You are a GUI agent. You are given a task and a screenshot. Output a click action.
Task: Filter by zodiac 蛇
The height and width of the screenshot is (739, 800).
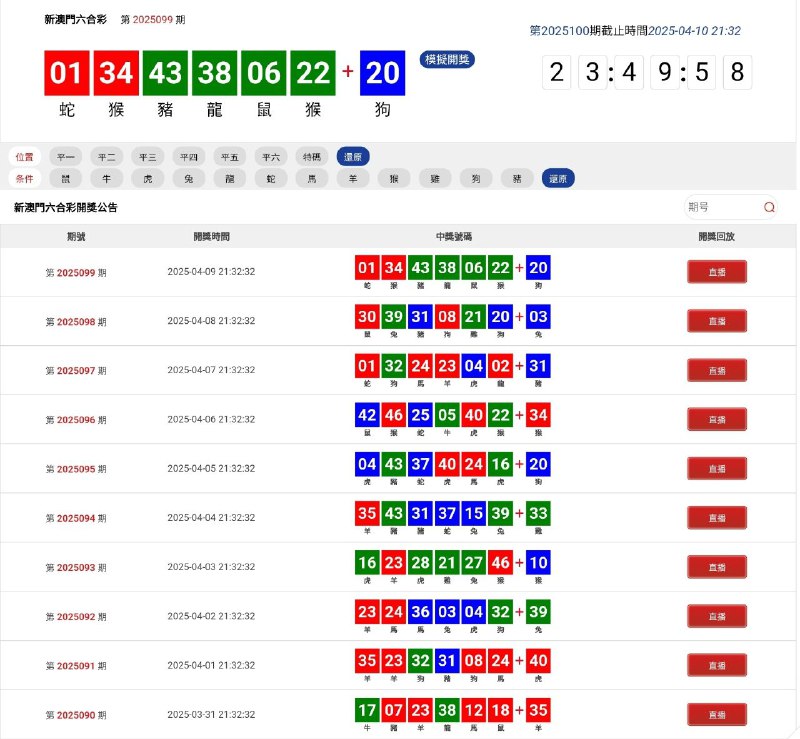pyautogui.click(x=271, y=179)
